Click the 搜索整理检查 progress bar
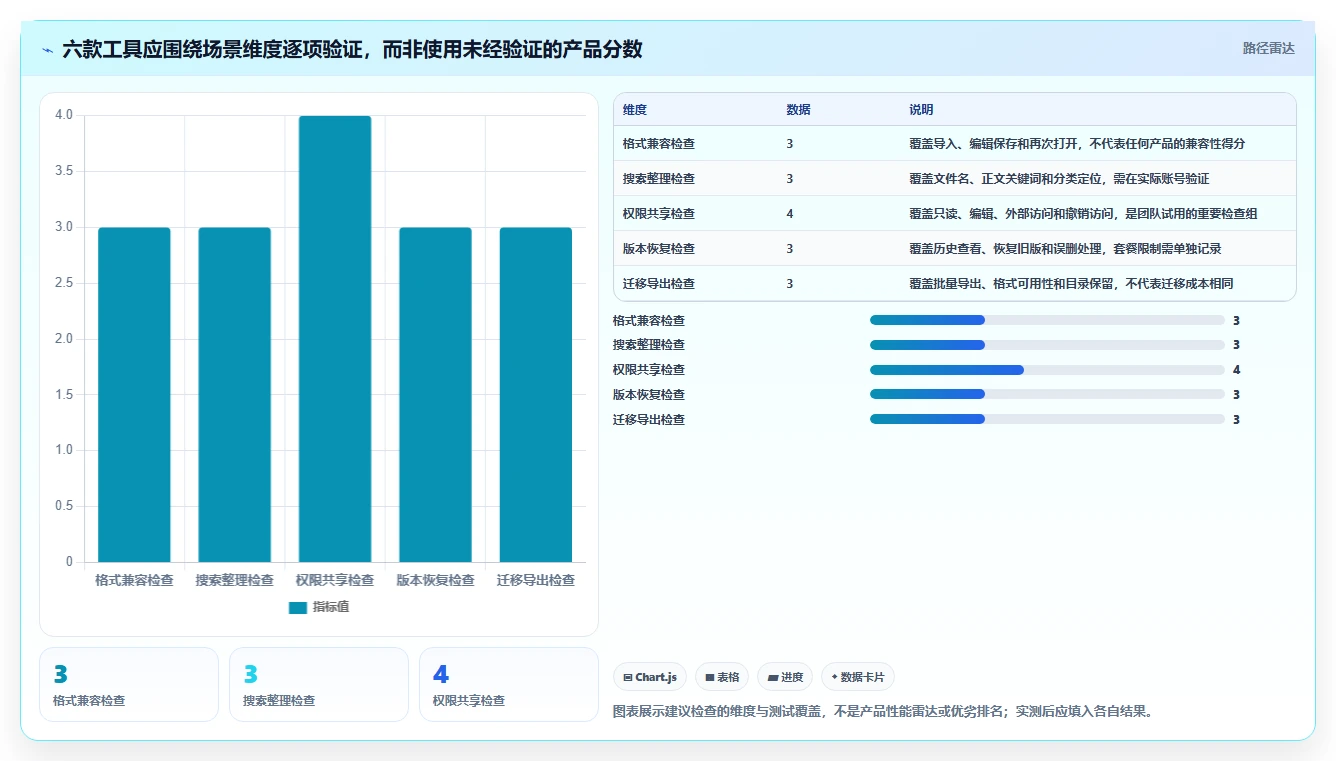This screenshot has height=761, width=1336. [1047, 345]
